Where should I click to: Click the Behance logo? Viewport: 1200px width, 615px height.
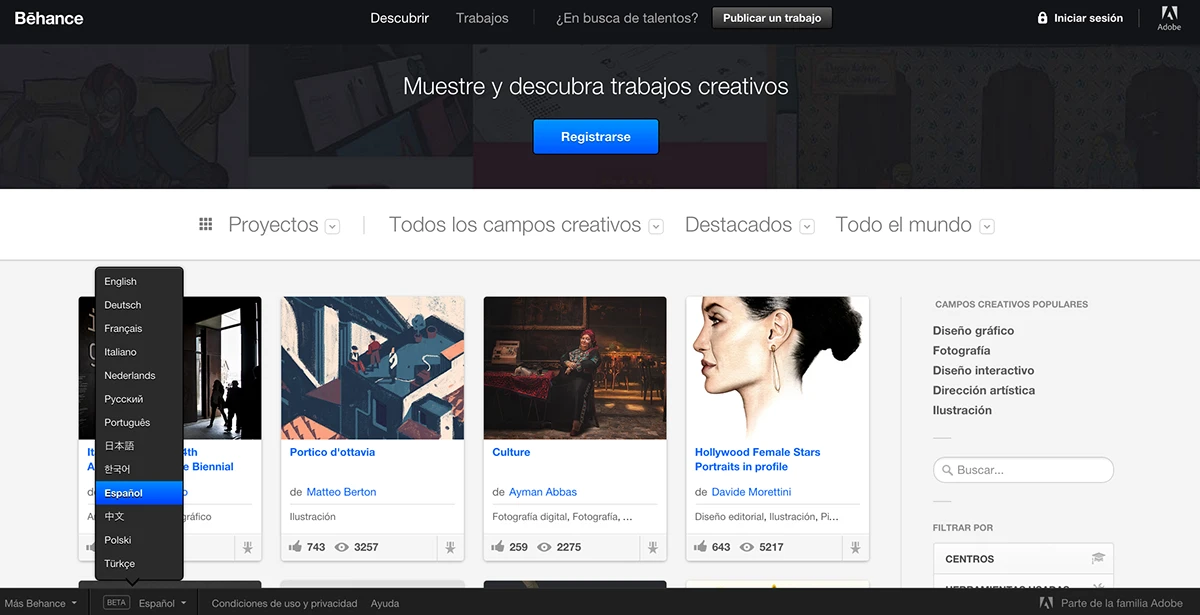pos(49,18)
